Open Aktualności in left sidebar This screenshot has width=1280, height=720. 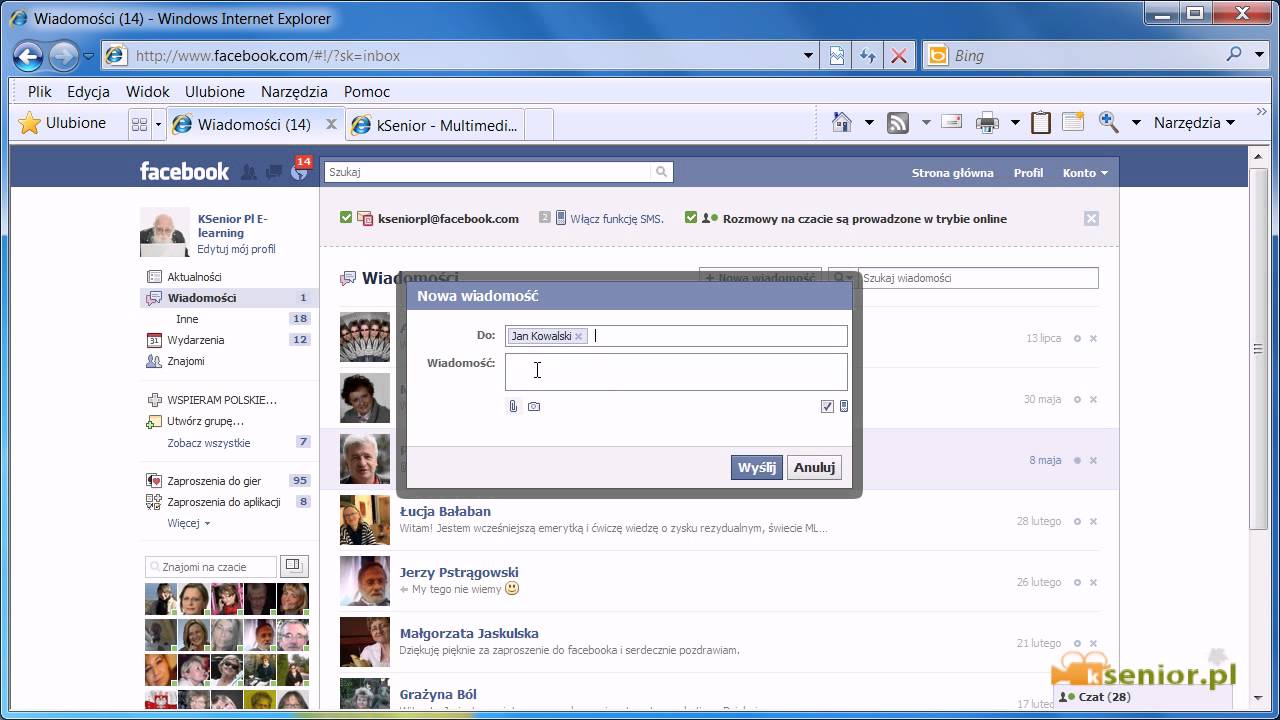point(194,277)
